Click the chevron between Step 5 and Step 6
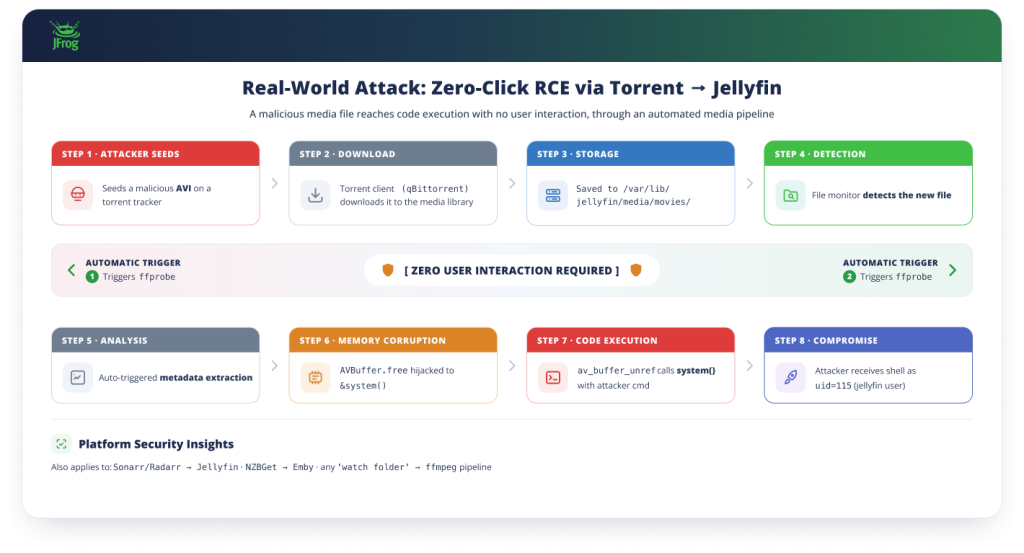1024x553 pixels. click(x=275, y=366)
